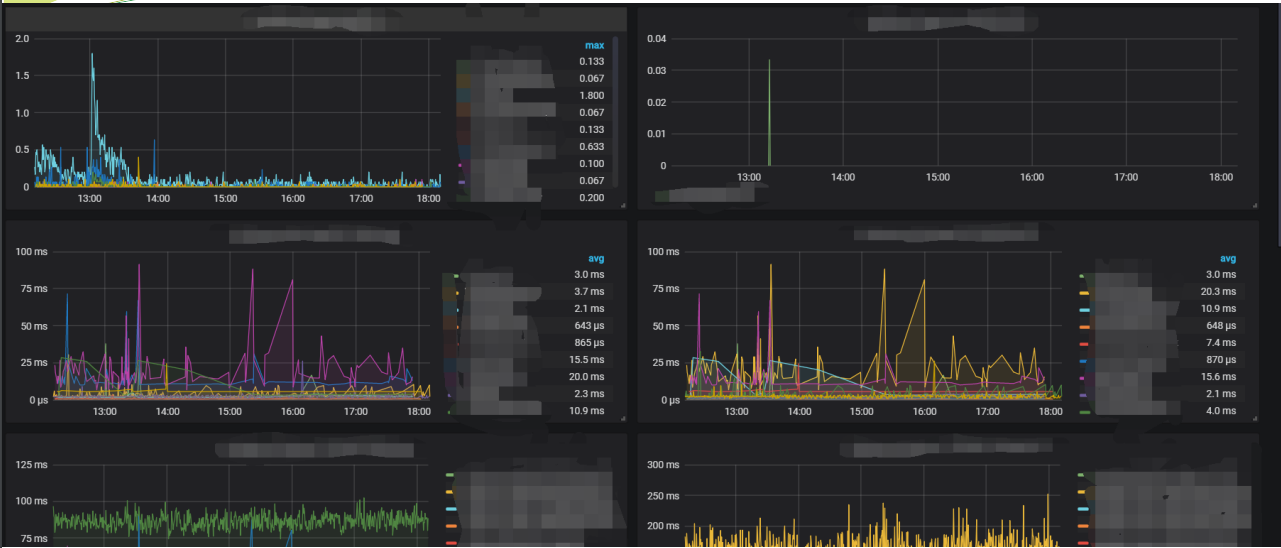Click the 865 µs avg legend value
Image resolution: width=1281 pixels, height=548 pixels.
(x=587, y=342)
